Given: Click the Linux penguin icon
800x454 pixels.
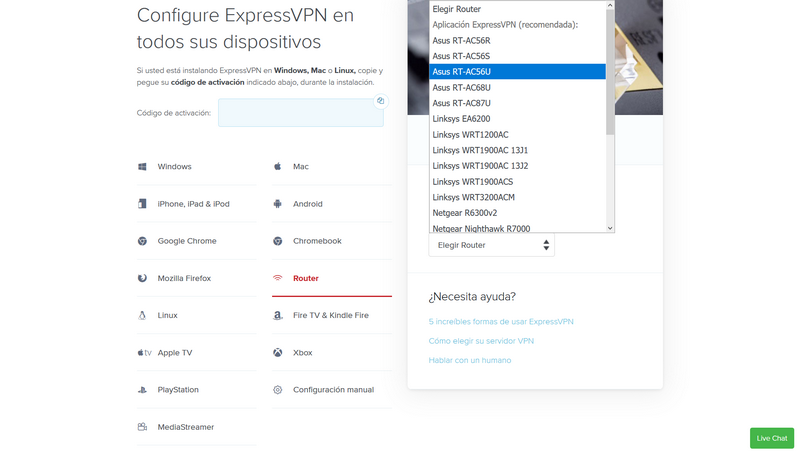Looking at the screenshot, I should (x=142, y=315).
